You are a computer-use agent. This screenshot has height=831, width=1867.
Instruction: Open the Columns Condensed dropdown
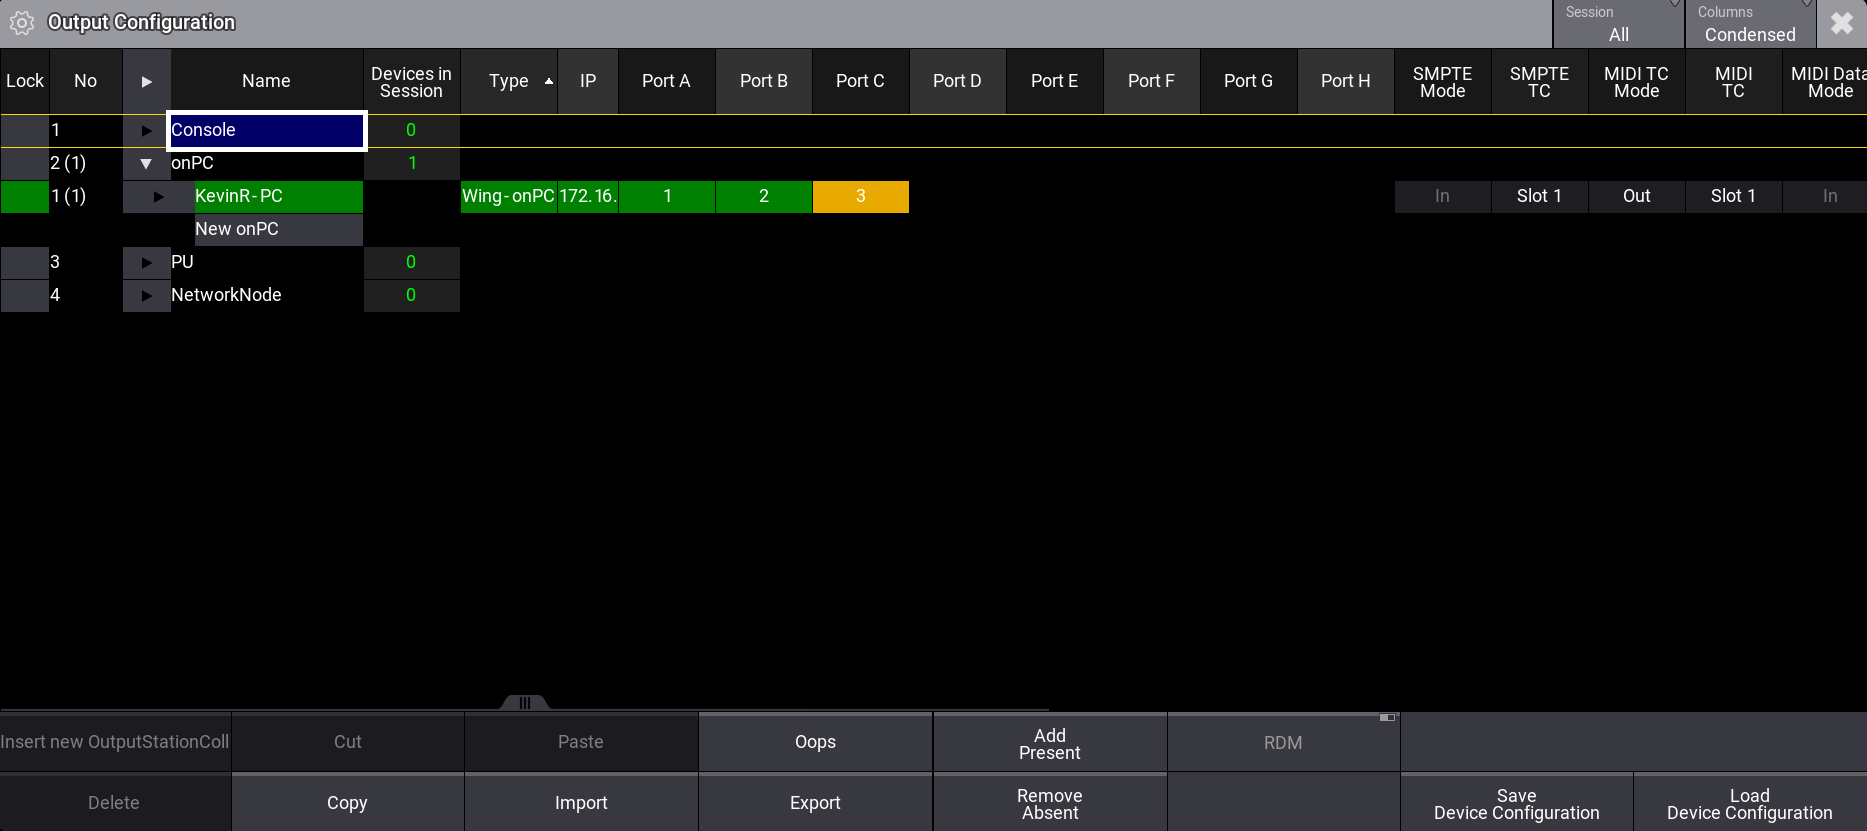point(1749,24)
